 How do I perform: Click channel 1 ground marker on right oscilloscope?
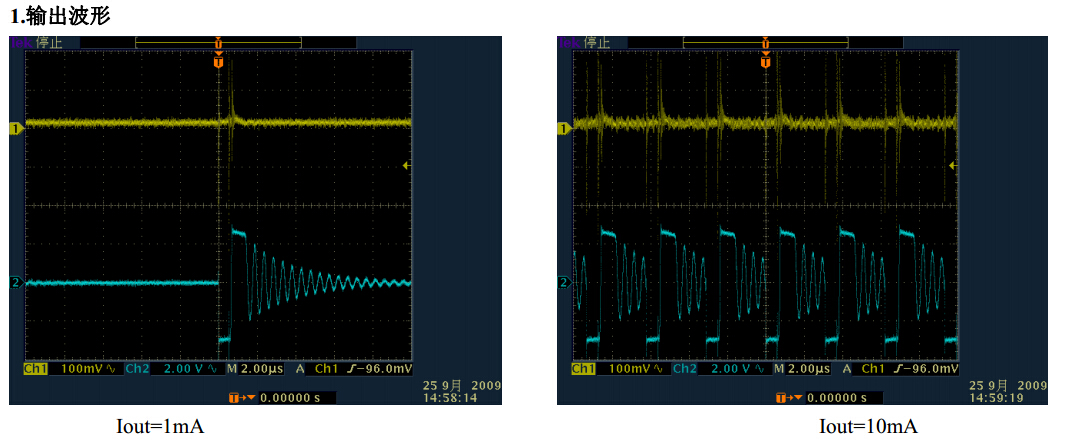coord(563,128)
